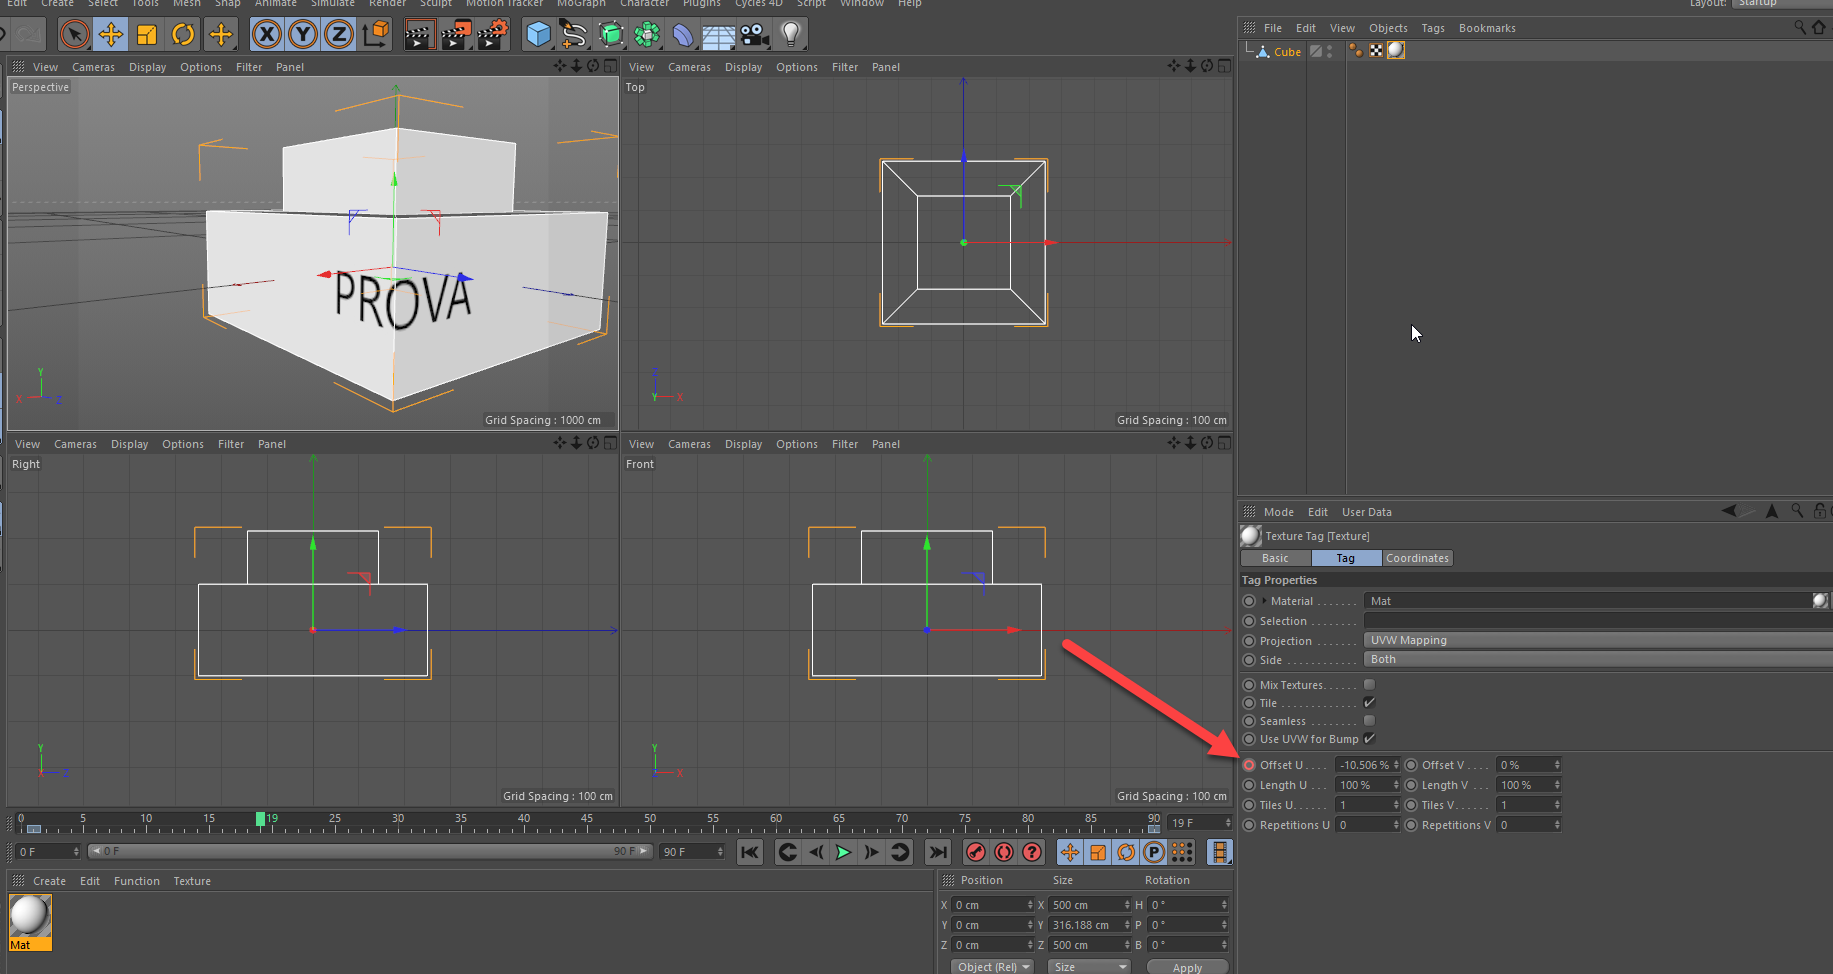Click Keyframe Selection question mark button
1833x974 pixels.
click(1032, 852)
